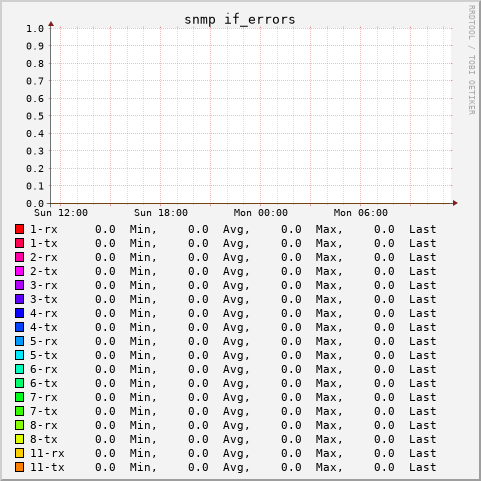Screen dimensions: 481x481
Task: Select the purple 3-rx legend swatch
Action: (19, 285)
